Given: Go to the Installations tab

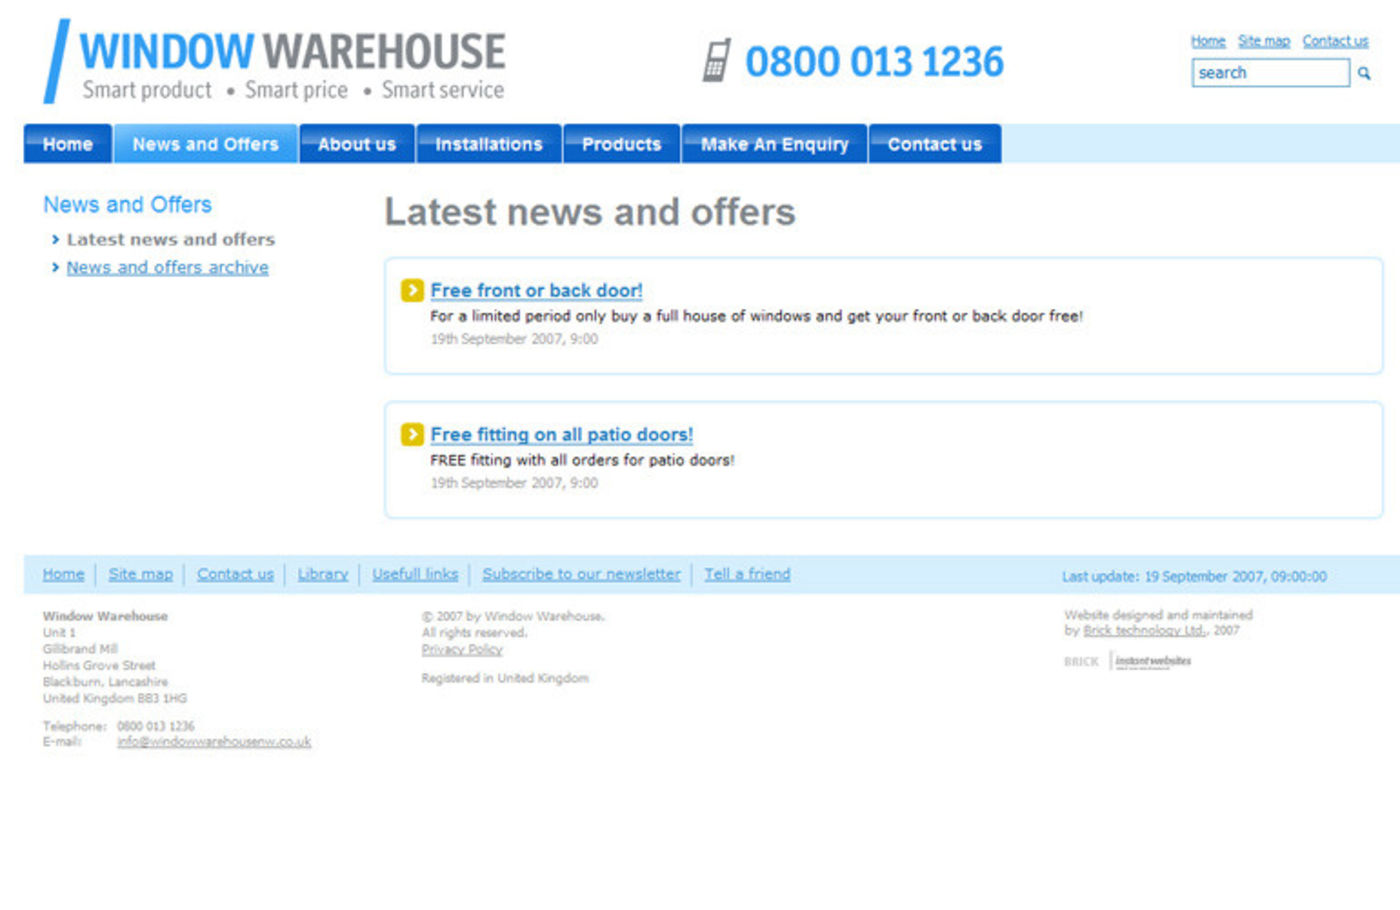Looking at the screenshot, I should point(488,144).
